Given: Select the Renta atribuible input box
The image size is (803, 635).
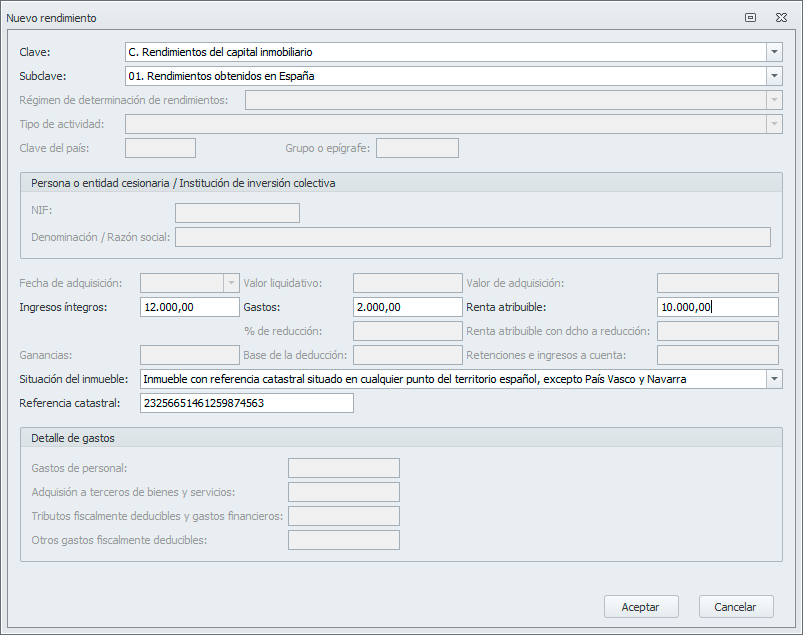Looking at the screenshot, I should tap(717, 307).
